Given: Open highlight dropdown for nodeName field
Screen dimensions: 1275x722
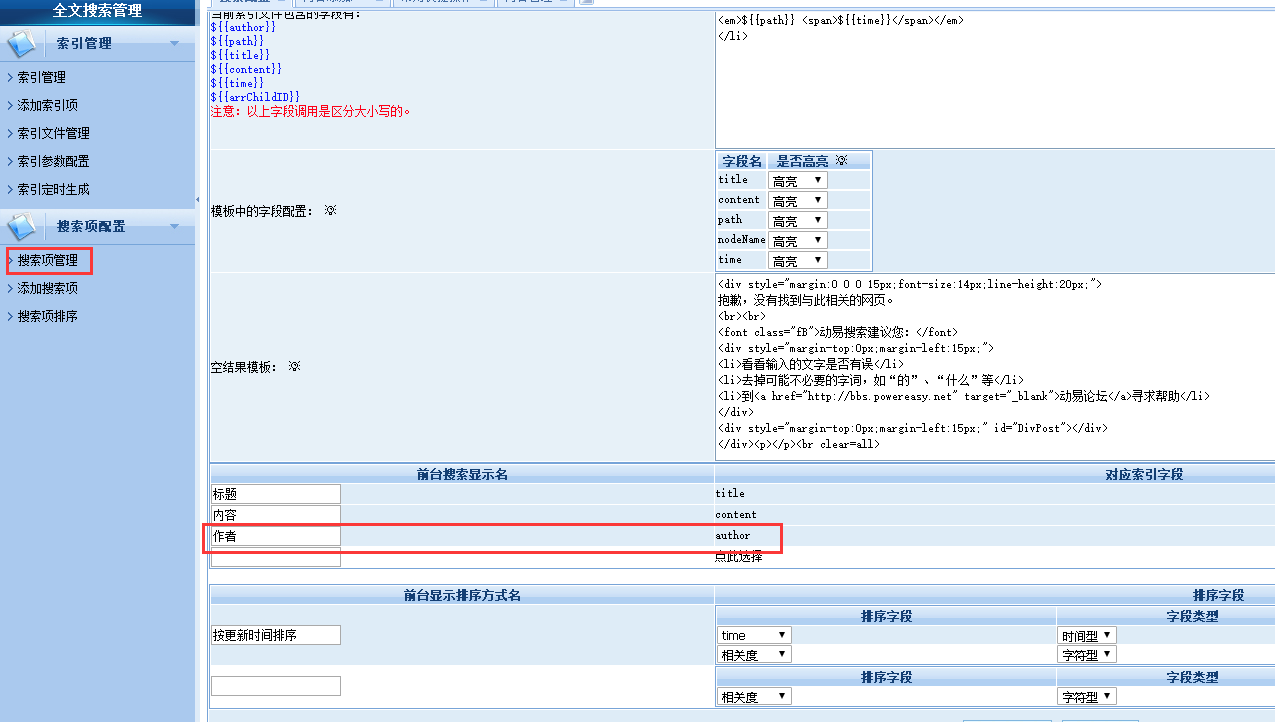Looking at the screenshot, I should pyautogui.click(x=797, y=240).
